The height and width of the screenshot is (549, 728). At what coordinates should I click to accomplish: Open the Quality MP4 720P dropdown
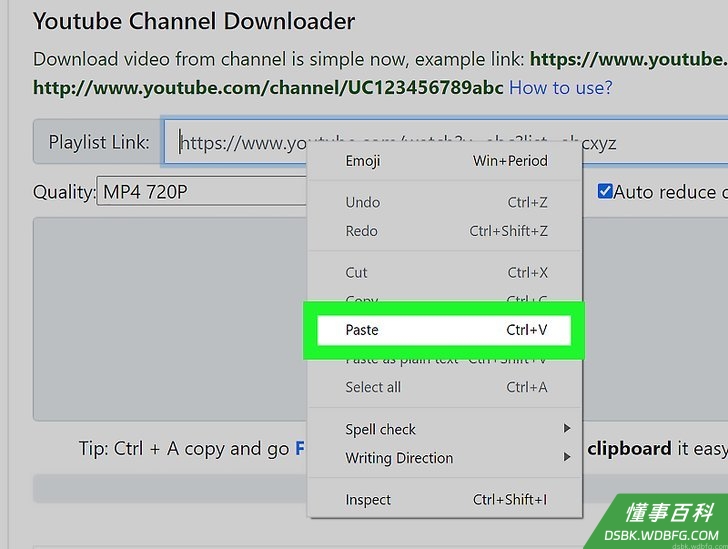pyautogui.click(x=202, y=191)
